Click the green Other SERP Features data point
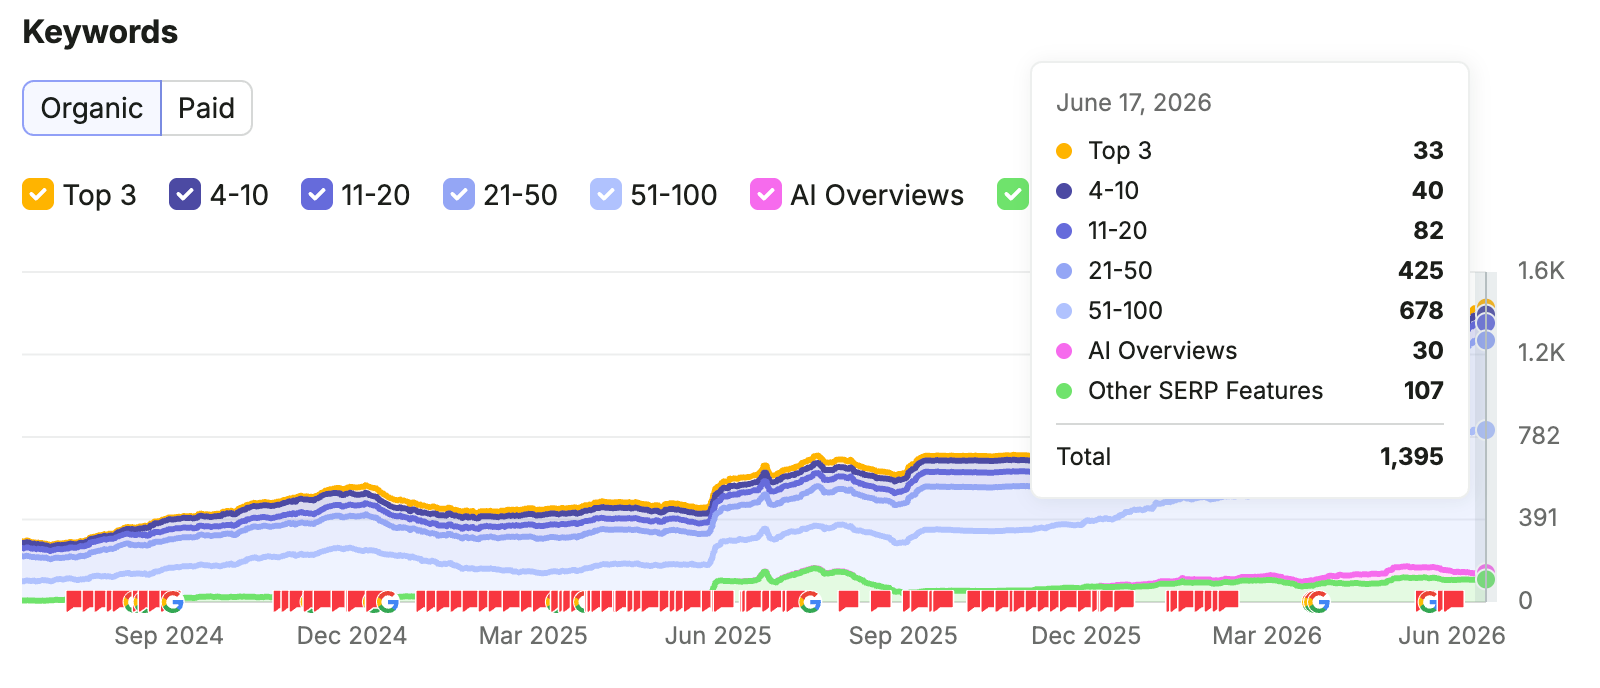Viewport: 1600px width, 688px height. pyautogui.click(x=1486, y=579)
